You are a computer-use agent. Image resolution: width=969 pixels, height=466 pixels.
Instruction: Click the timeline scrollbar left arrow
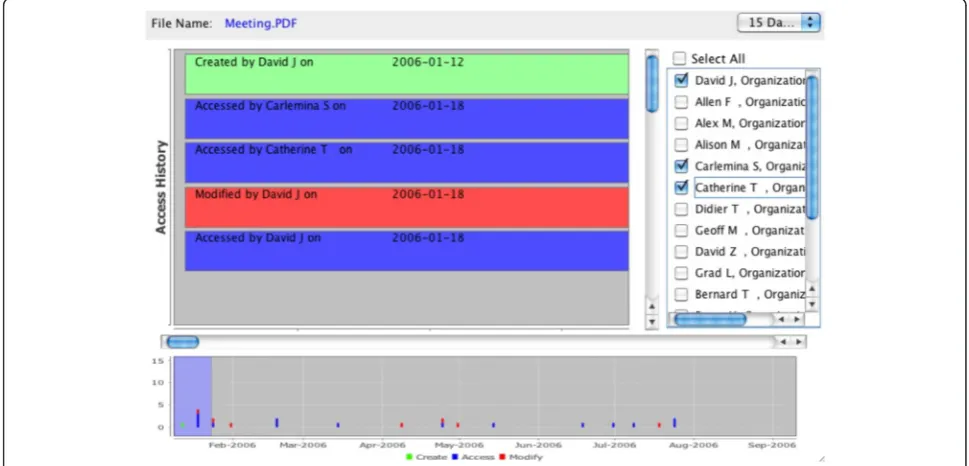coord(783,342)
